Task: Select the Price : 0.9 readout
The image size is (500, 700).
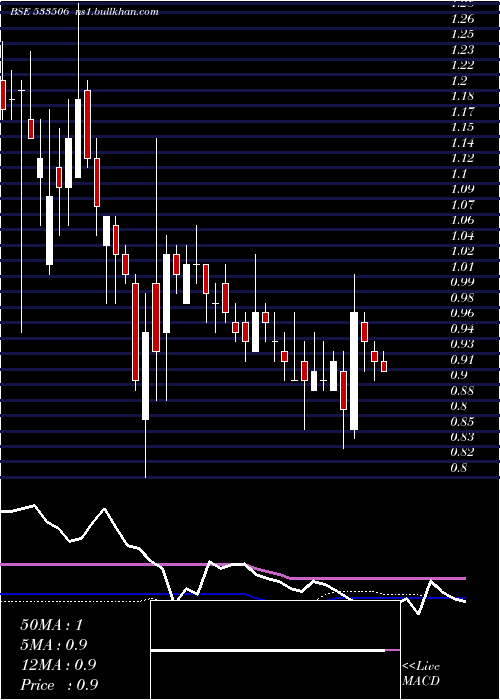Action: tap(59, 685)
